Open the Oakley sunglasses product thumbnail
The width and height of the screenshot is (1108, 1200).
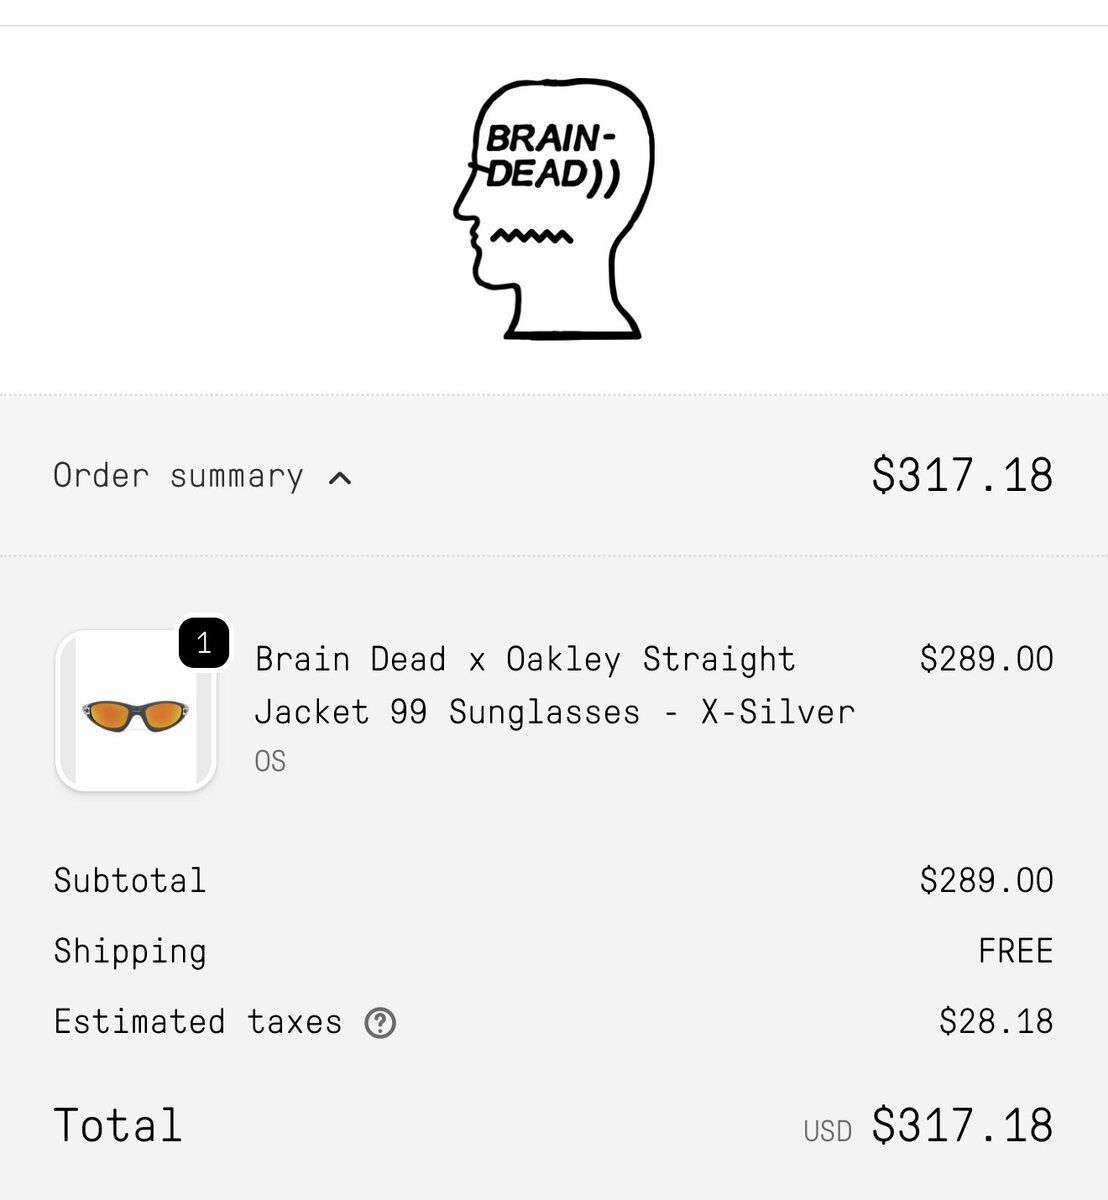coord(136,712)
